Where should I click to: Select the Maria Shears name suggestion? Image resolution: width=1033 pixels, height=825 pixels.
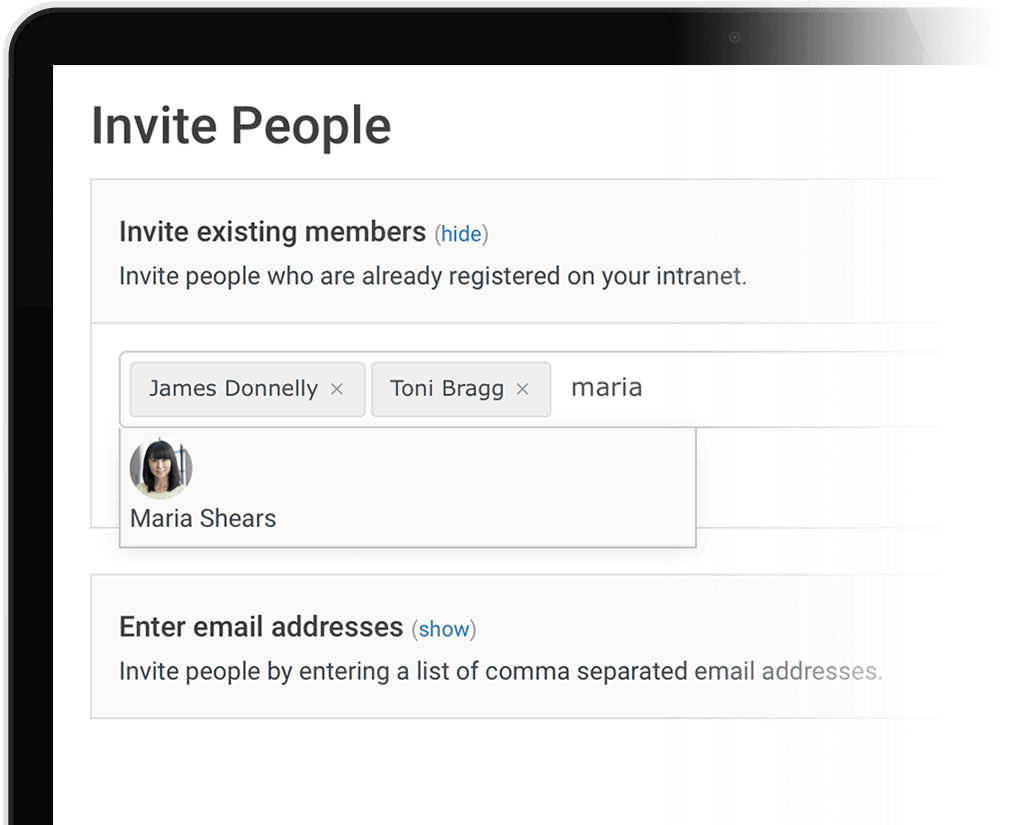point(203,519)
